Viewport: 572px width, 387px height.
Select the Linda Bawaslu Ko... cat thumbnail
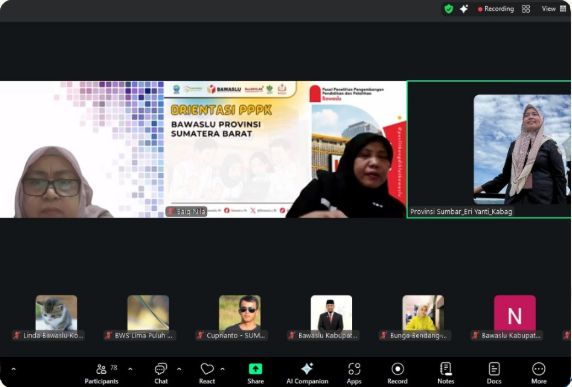(x=56, y=313)
